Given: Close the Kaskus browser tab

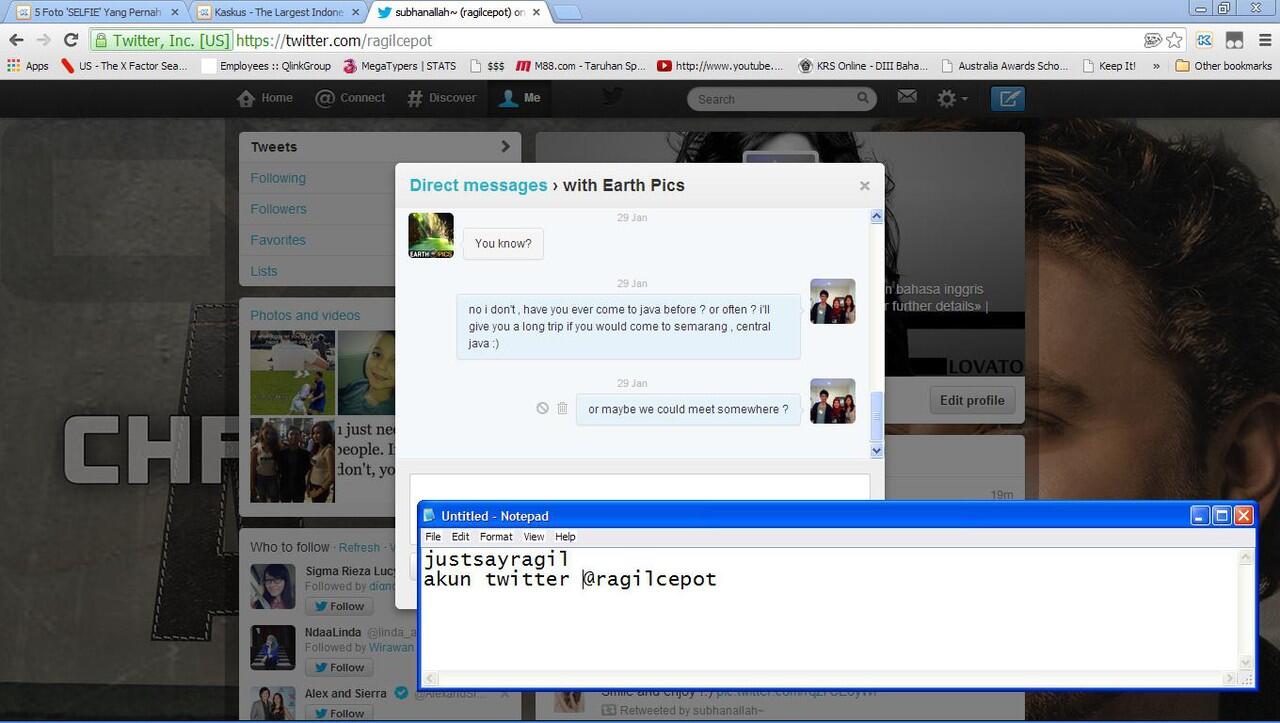Looking at the screenshot, I should 356,12.
